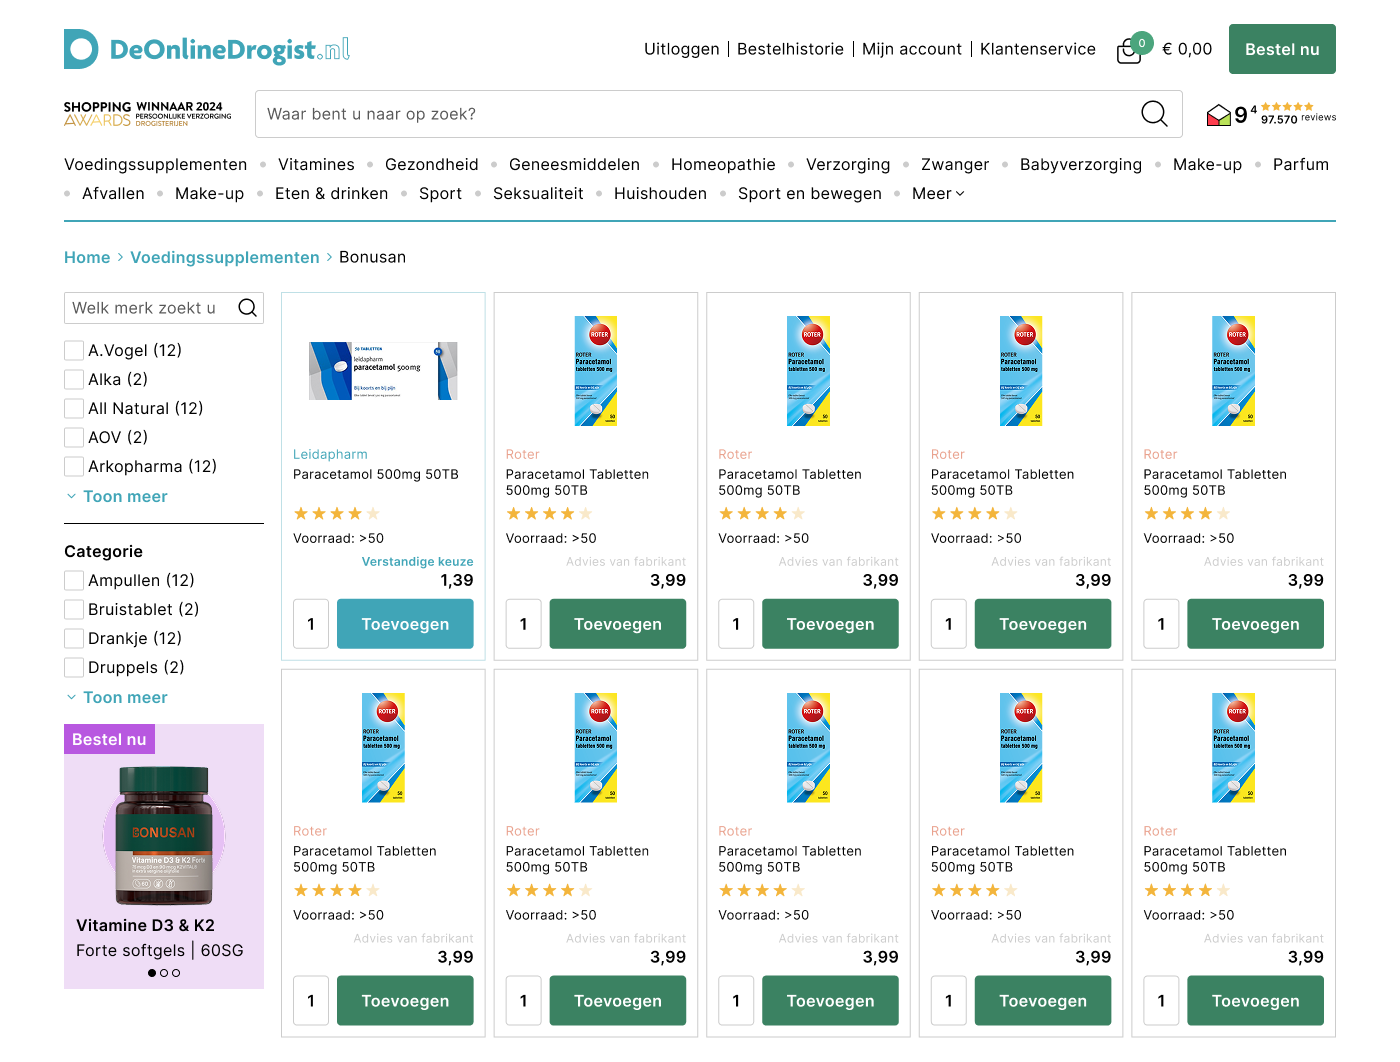Open the Leidapharm brand link

[x=330, y=454]
